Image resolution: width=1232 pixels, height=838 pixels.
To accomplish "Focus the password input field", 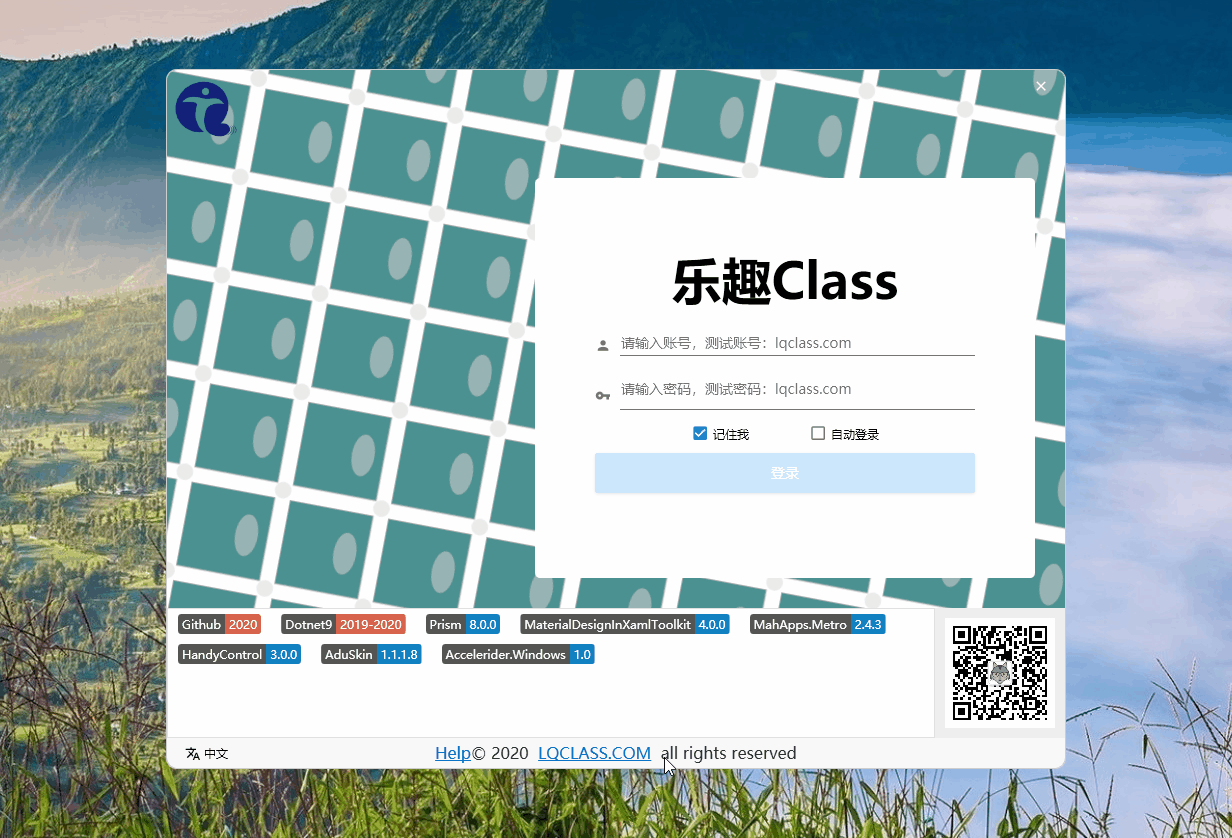I will (x=797, y=390).
